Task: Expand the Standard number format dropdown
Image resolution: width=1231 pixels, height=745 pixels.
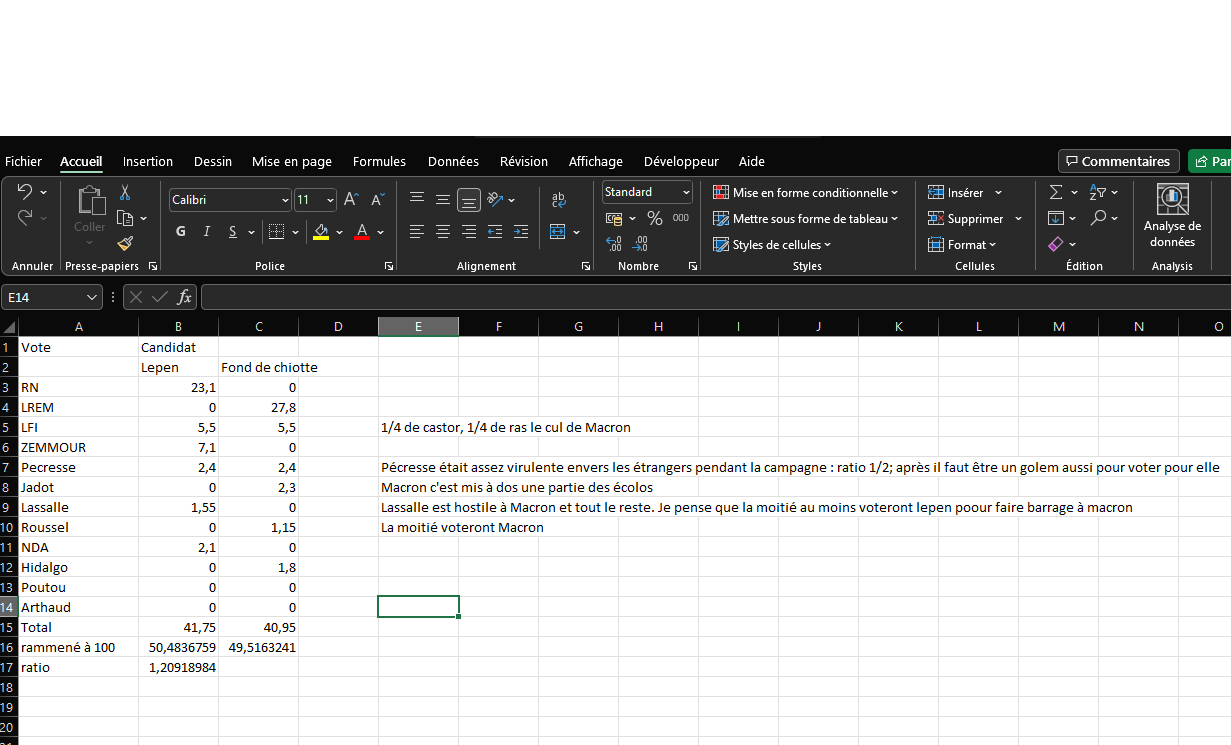Action: pos(686,192)
